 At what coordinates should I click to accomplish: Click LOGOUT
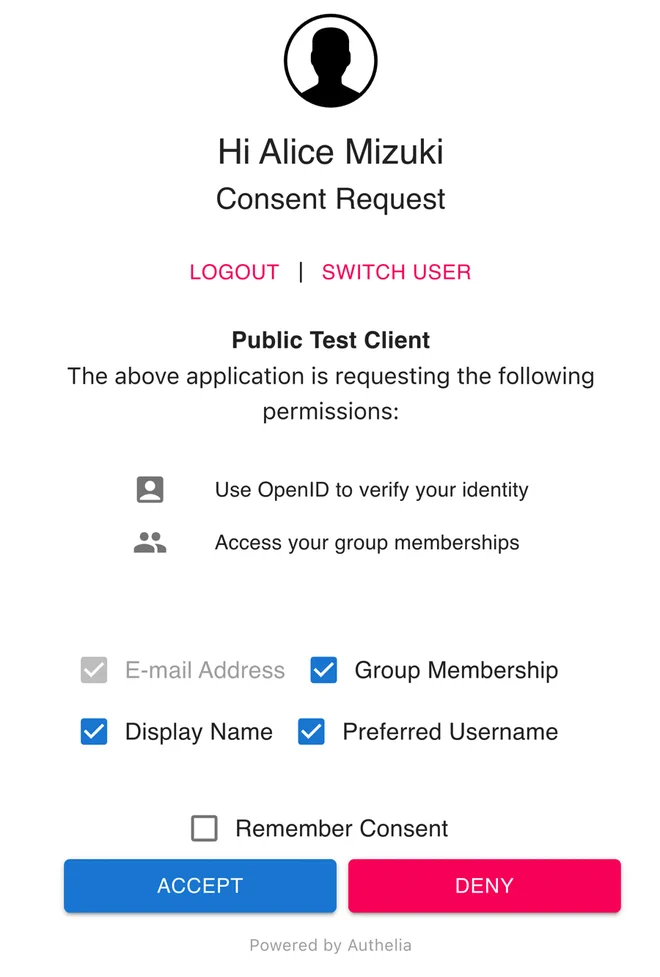pos(234,271)
